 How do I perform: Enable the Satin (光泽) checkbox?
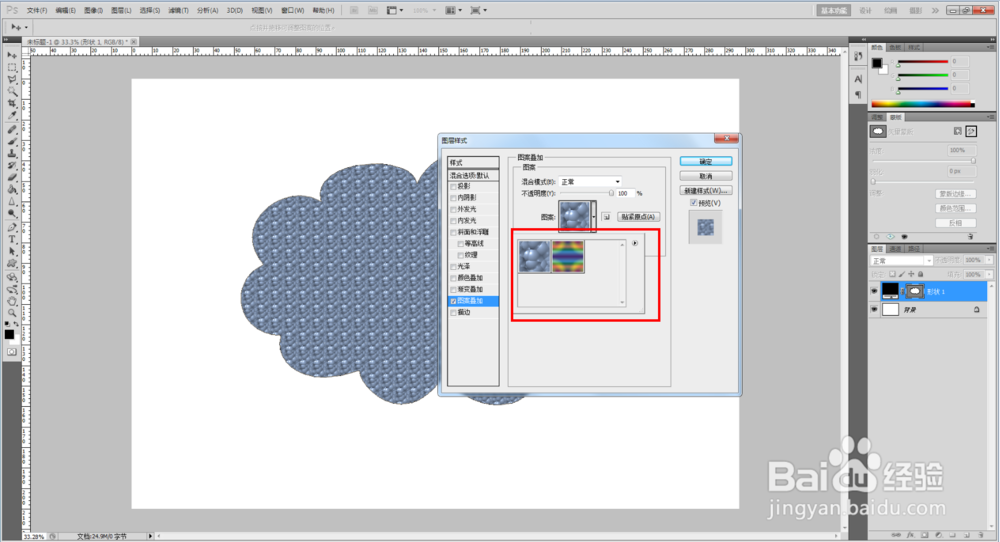[453, 267]
